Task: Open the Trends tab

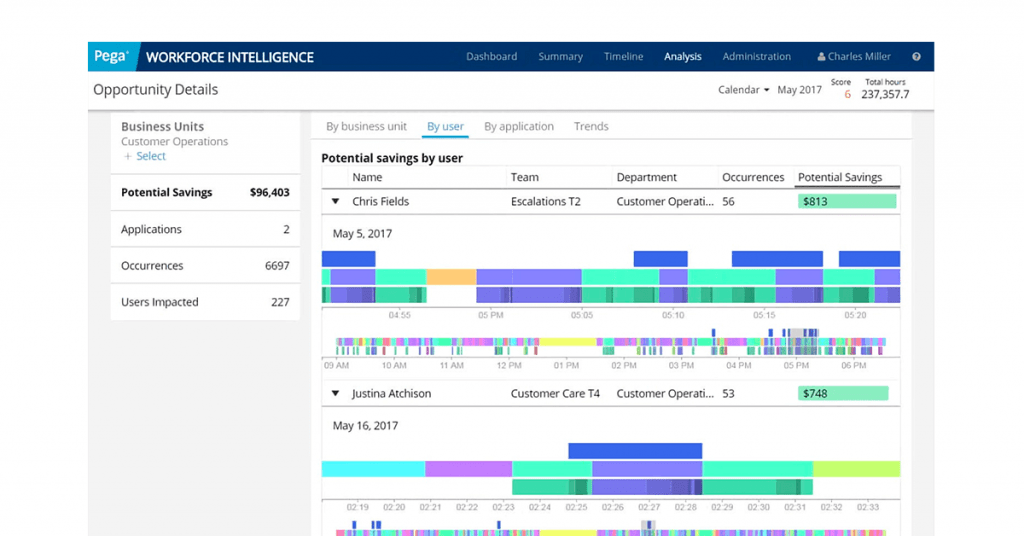Action: point(591,127)
